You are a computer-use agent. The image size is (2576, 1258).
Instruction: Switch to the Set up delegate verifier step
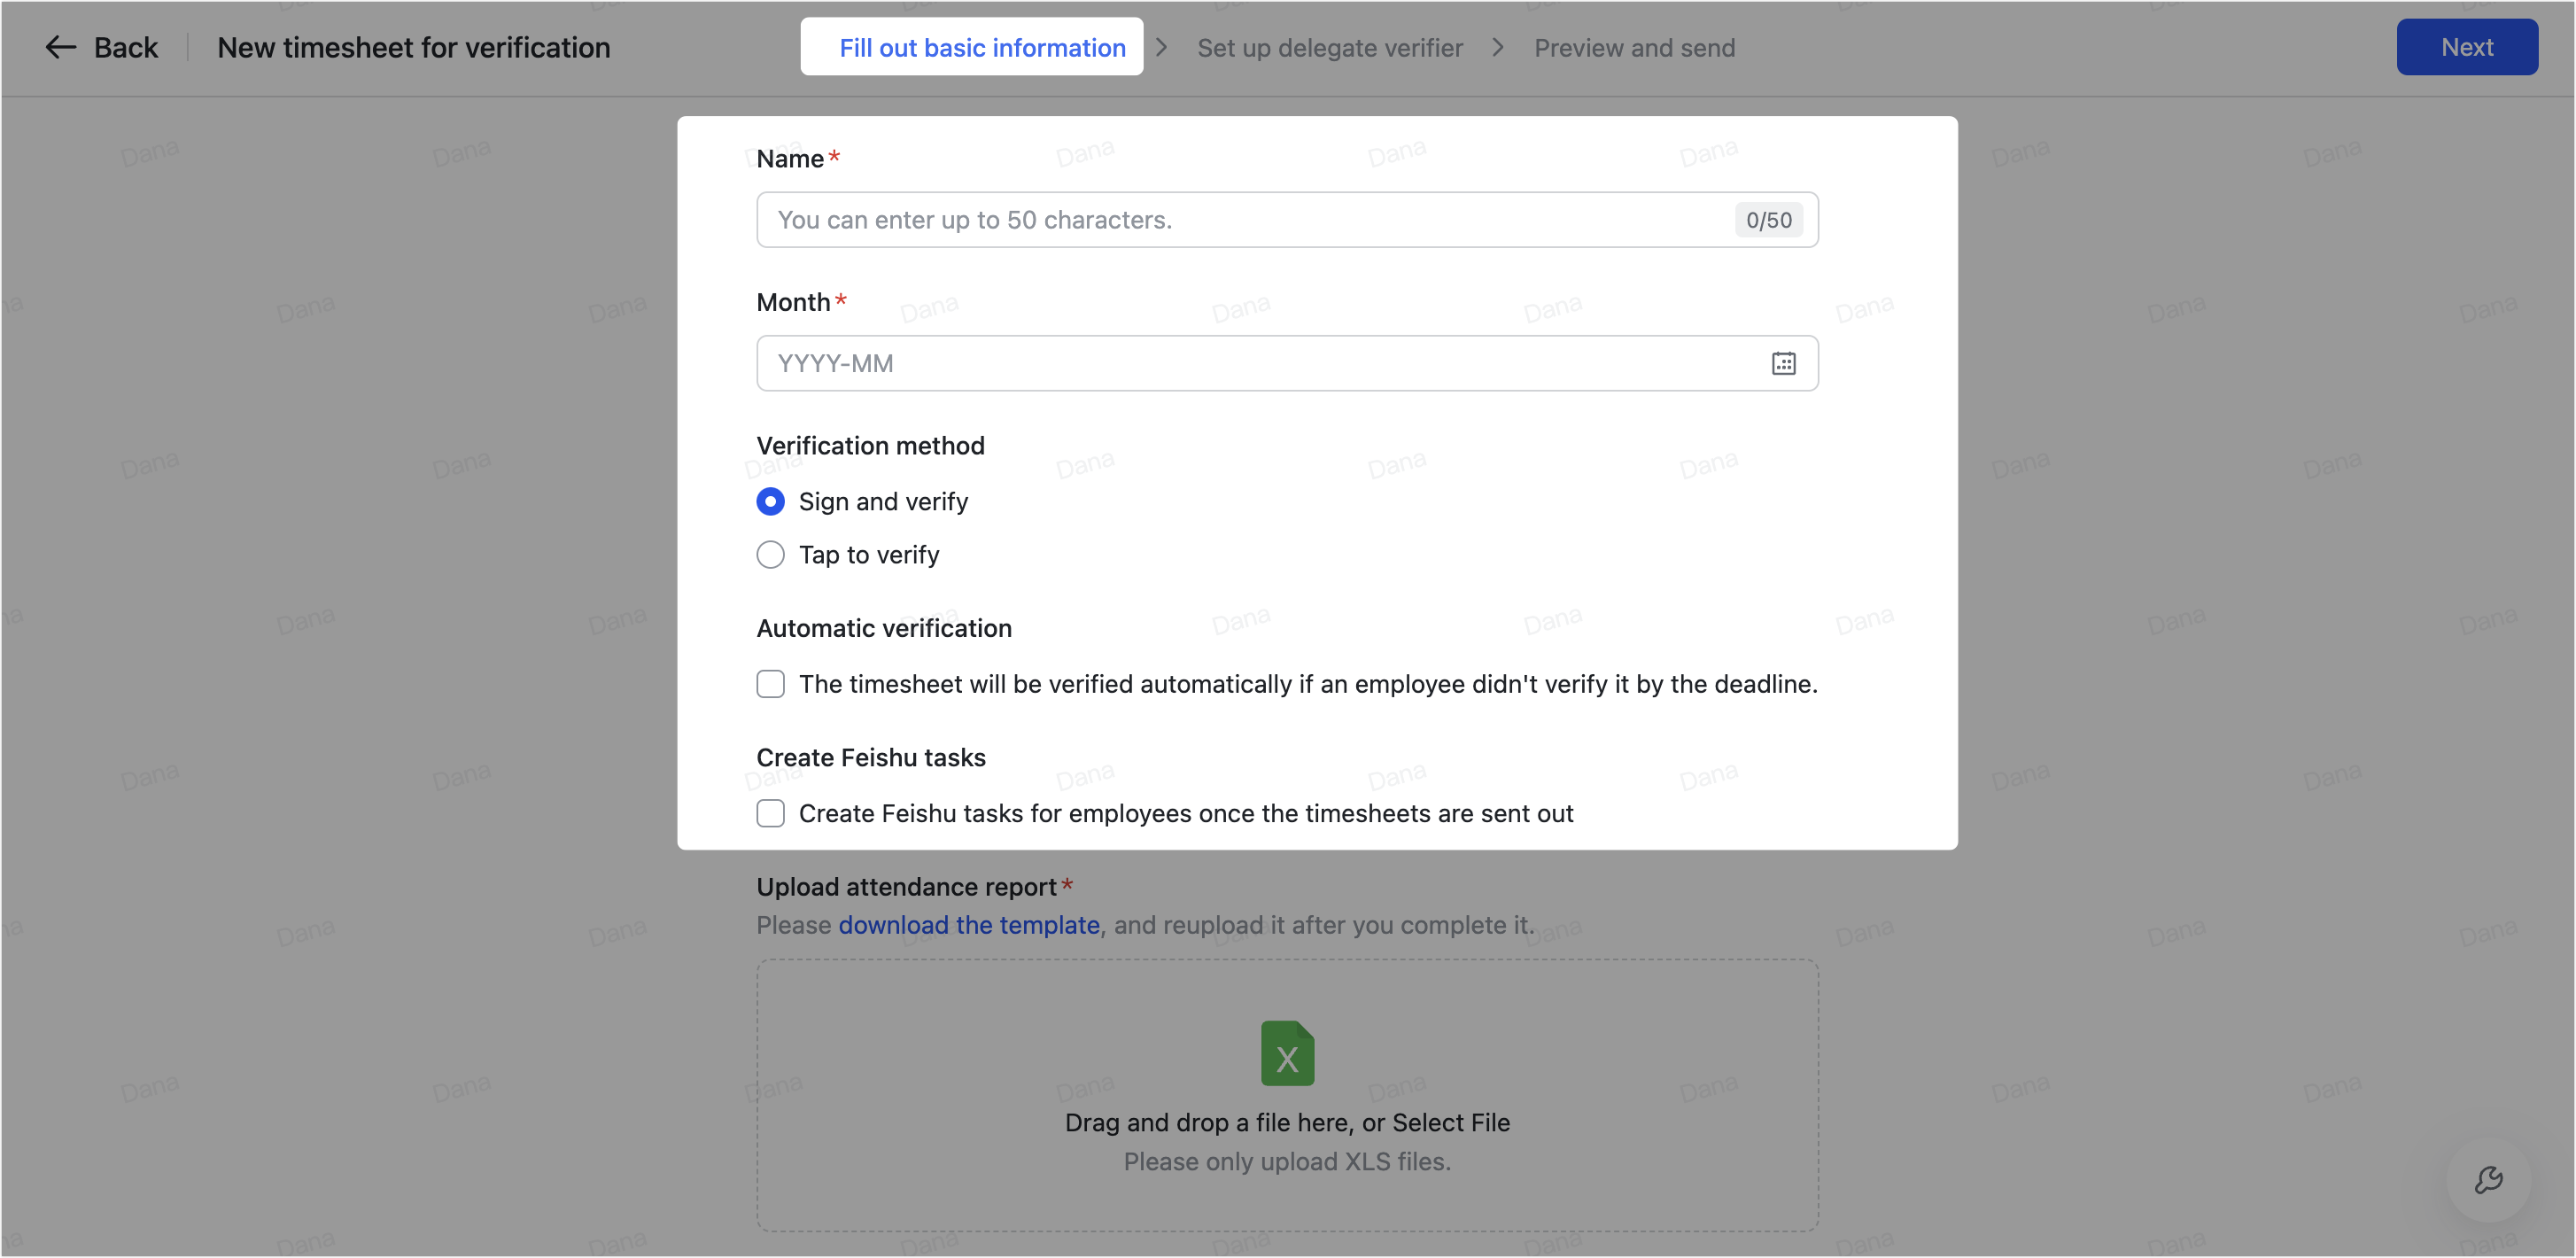tap(1329, 47)
